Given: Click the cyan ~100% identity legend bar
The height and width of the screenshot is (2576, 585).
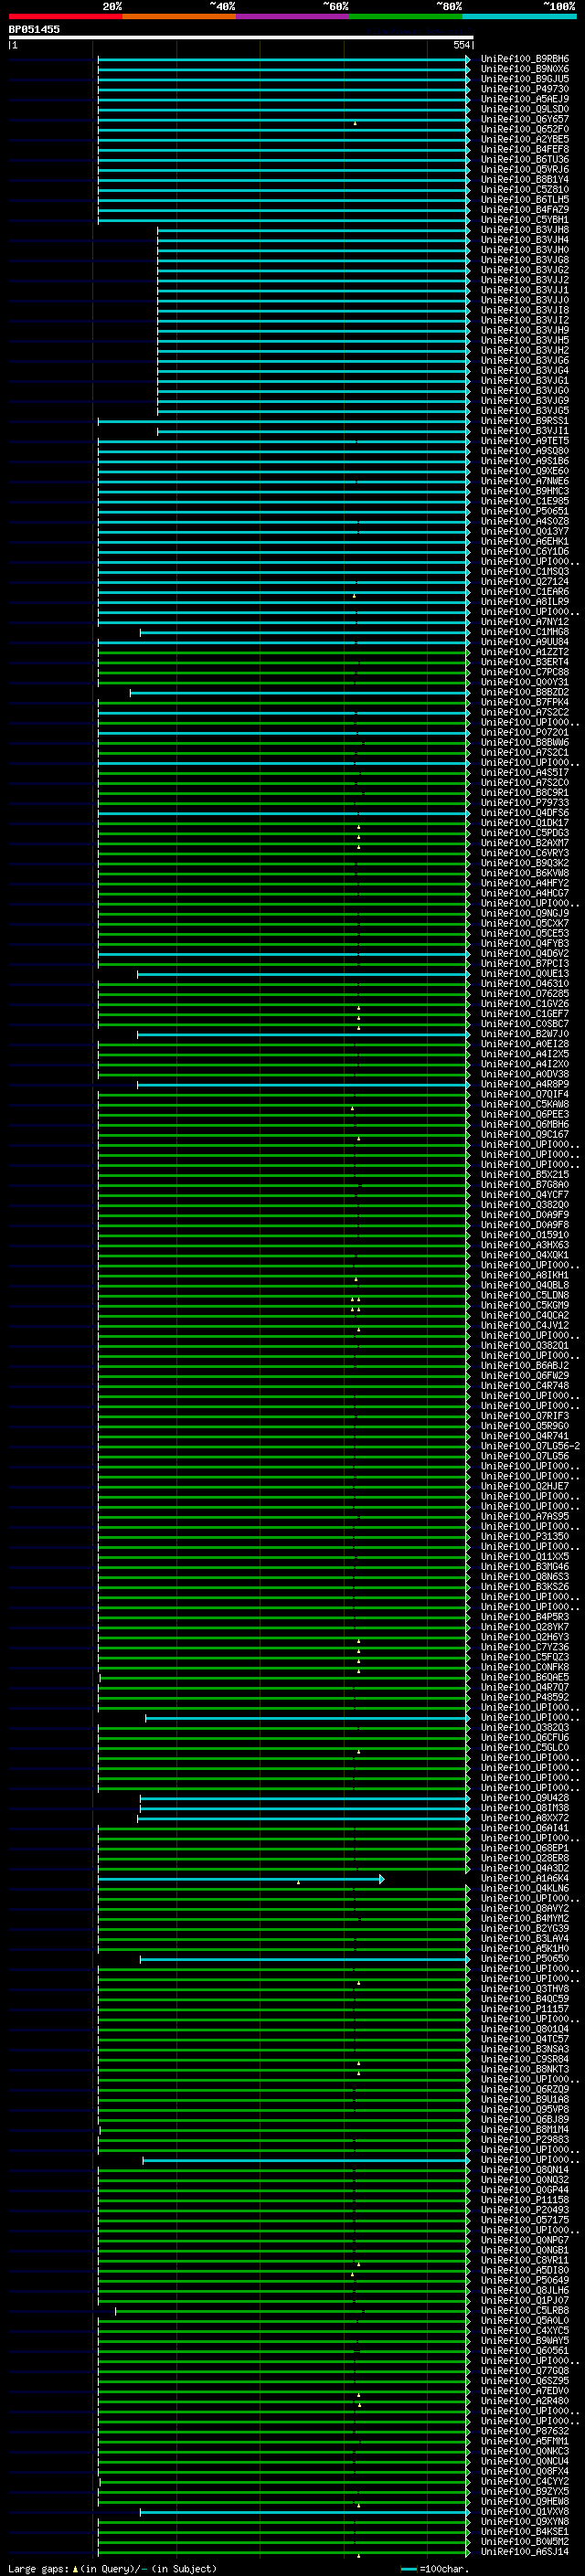Looking at the screenshot, I should click(x=519, y=16).
